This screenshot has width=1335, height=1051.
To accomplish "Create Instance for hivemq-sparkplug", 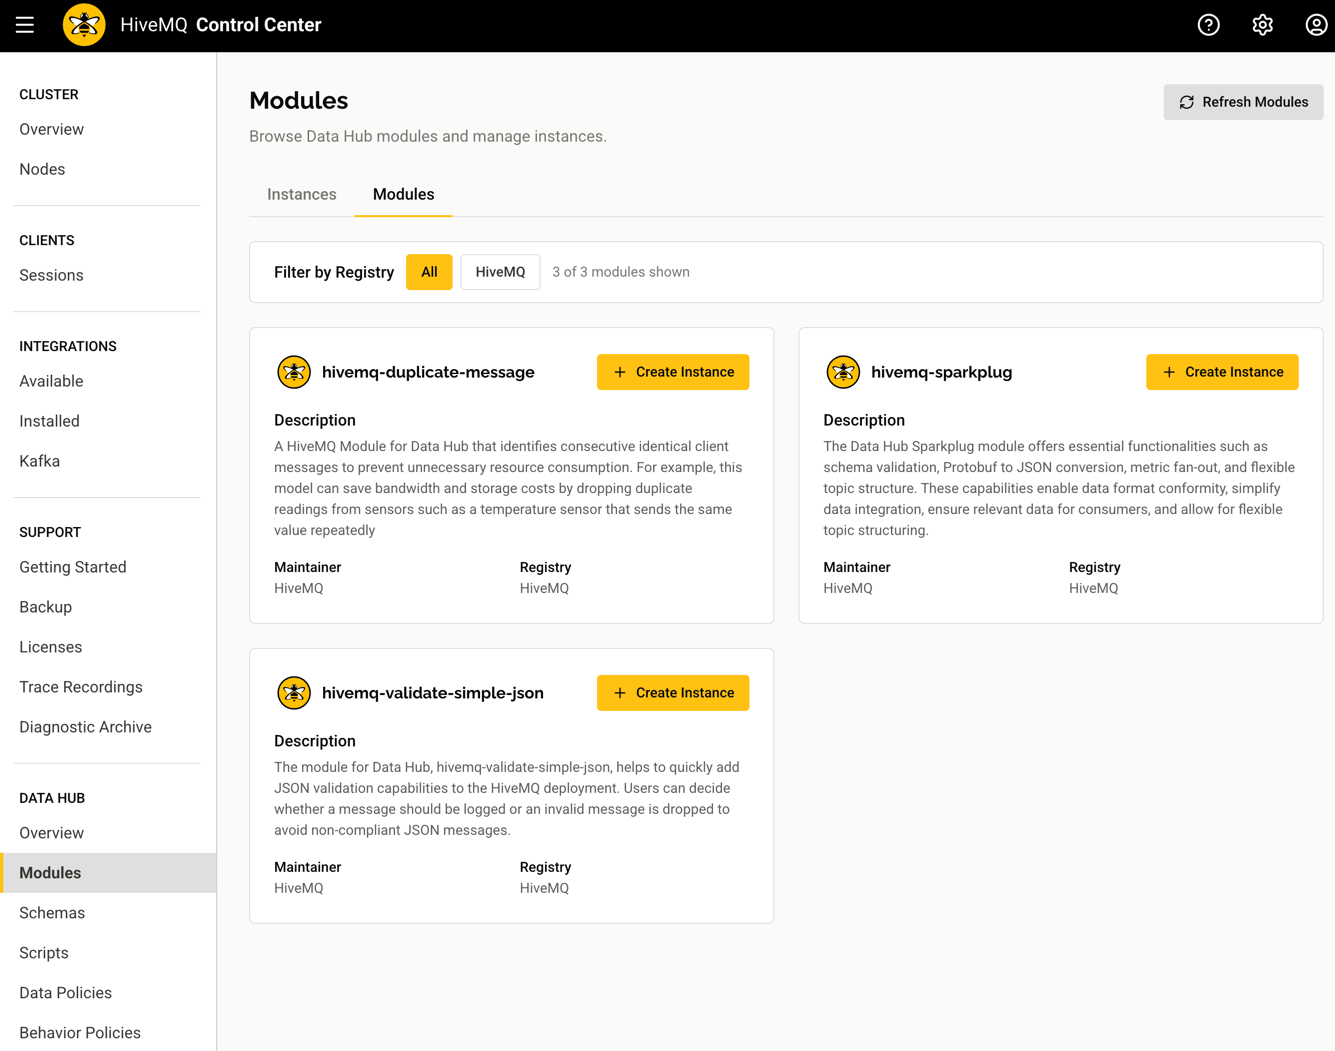I will point(1222,372).
